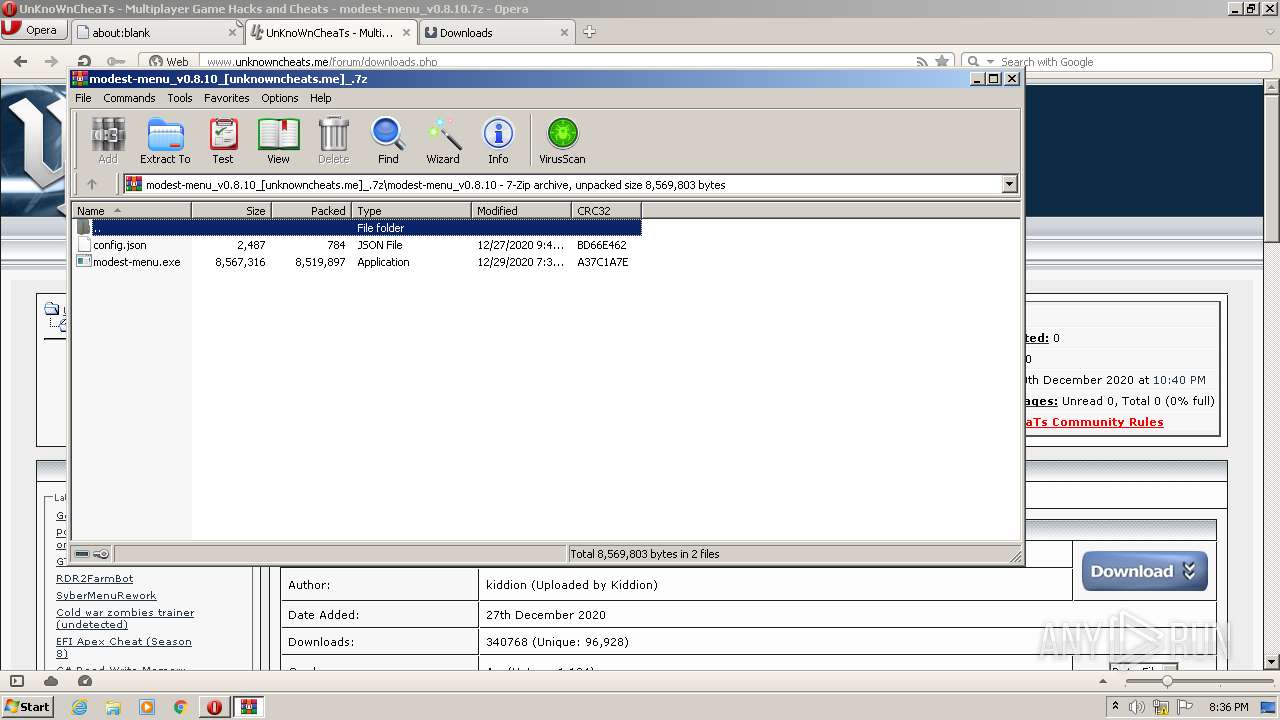The image size is (1280, 720).
Task: Open the new tab plus button
Action: click(589, 32)
